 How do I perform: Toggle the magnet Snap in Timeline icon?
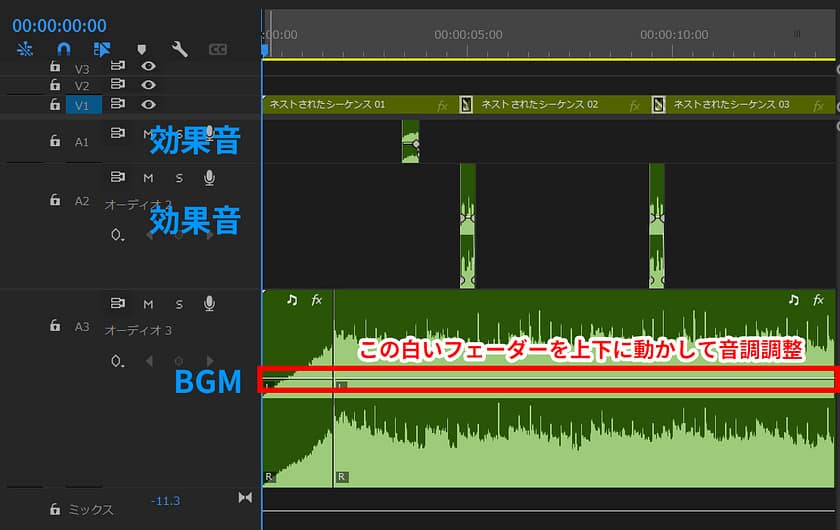tap(63, 49)
